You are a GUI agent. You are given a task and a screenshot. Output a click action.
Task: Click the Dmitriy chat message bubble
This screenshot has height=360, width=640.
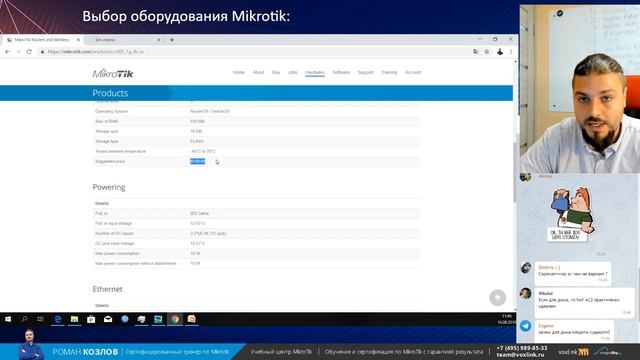(x=573, y=274)
